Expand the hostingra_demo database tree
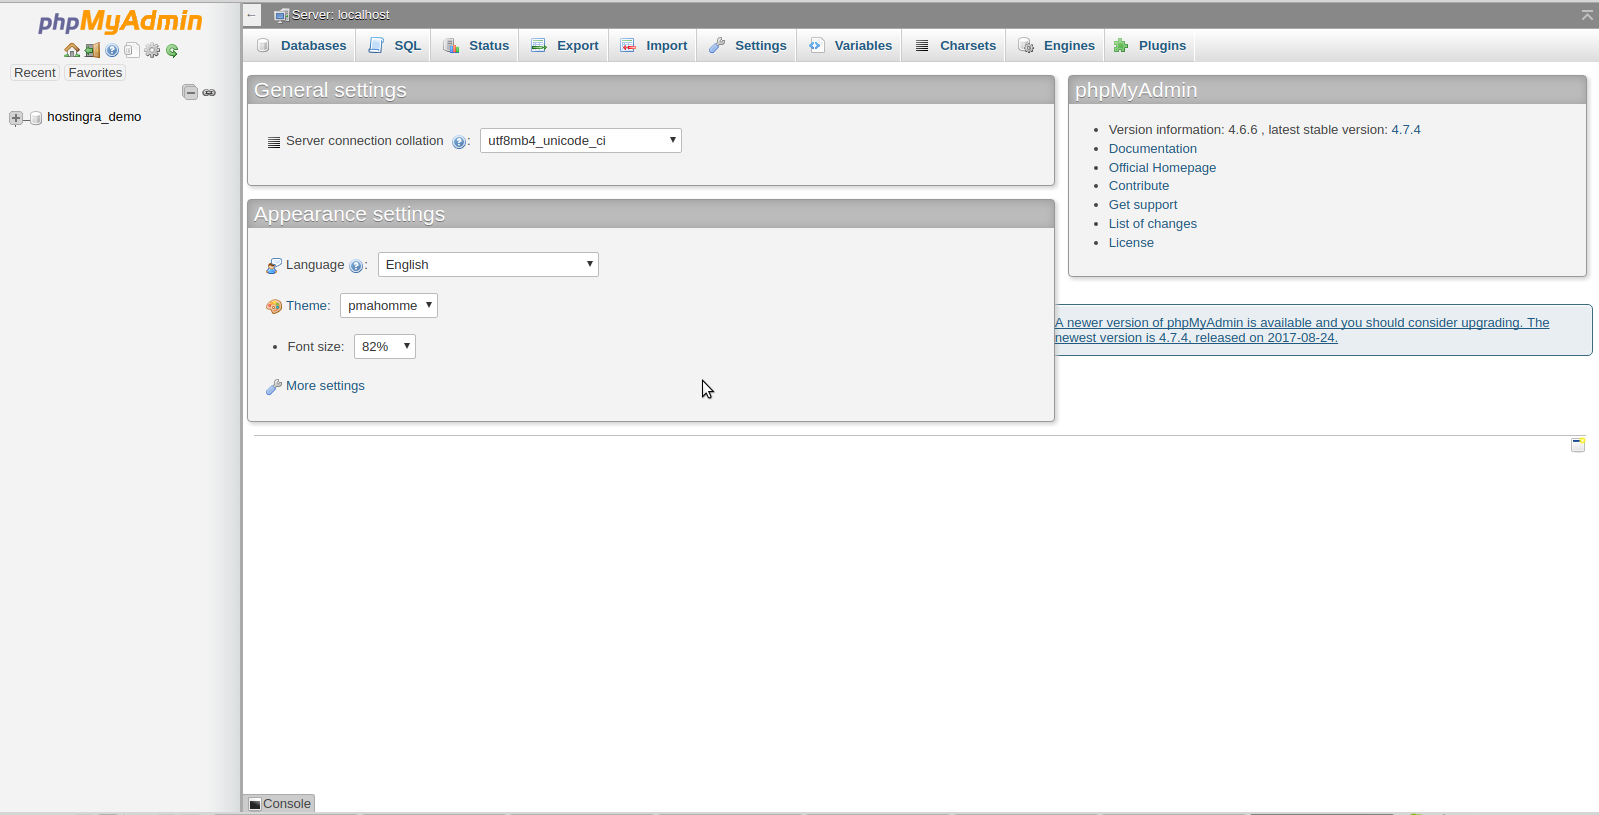Screen dimensions: 1599x815 pos(16,118)
